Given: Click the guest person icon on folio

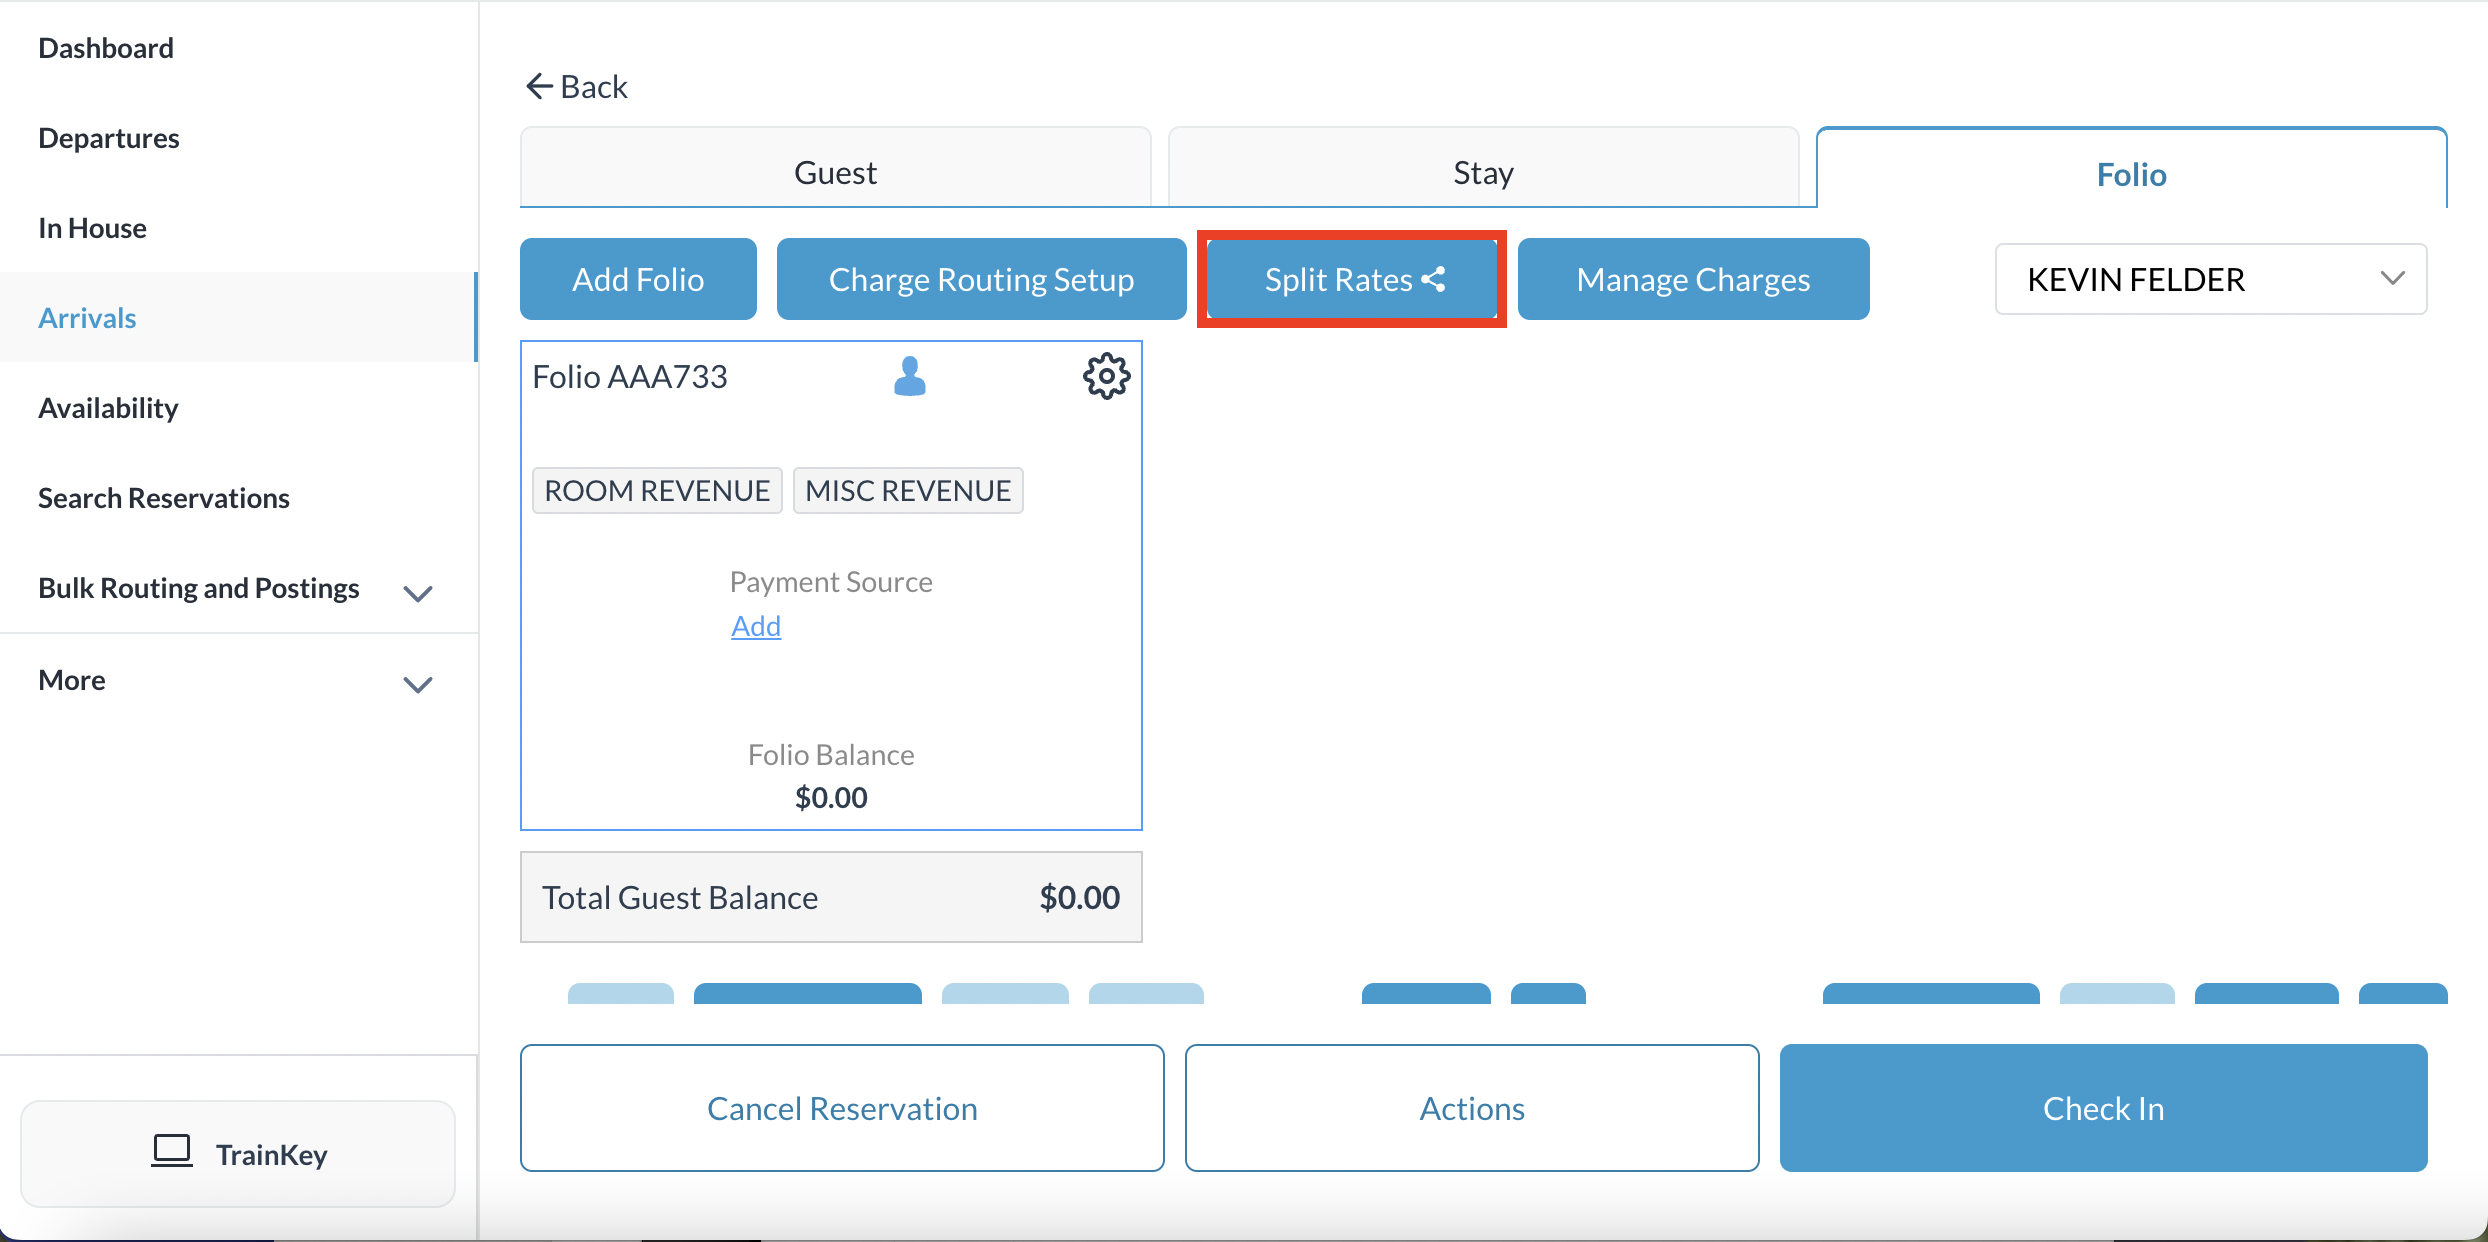Looking at the screenshot, I should [x=909, y=376].
